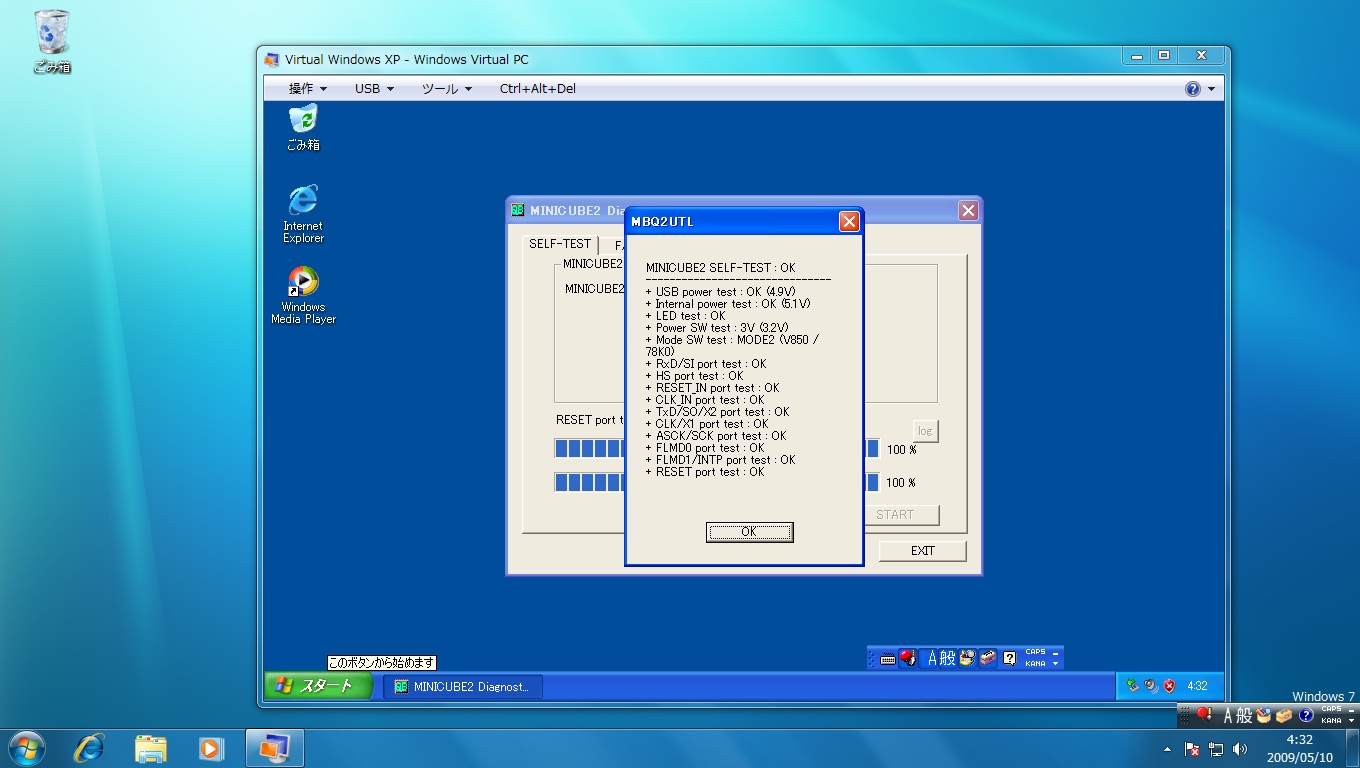
Task: Click the XP スタート button
Action: (318, 686)
